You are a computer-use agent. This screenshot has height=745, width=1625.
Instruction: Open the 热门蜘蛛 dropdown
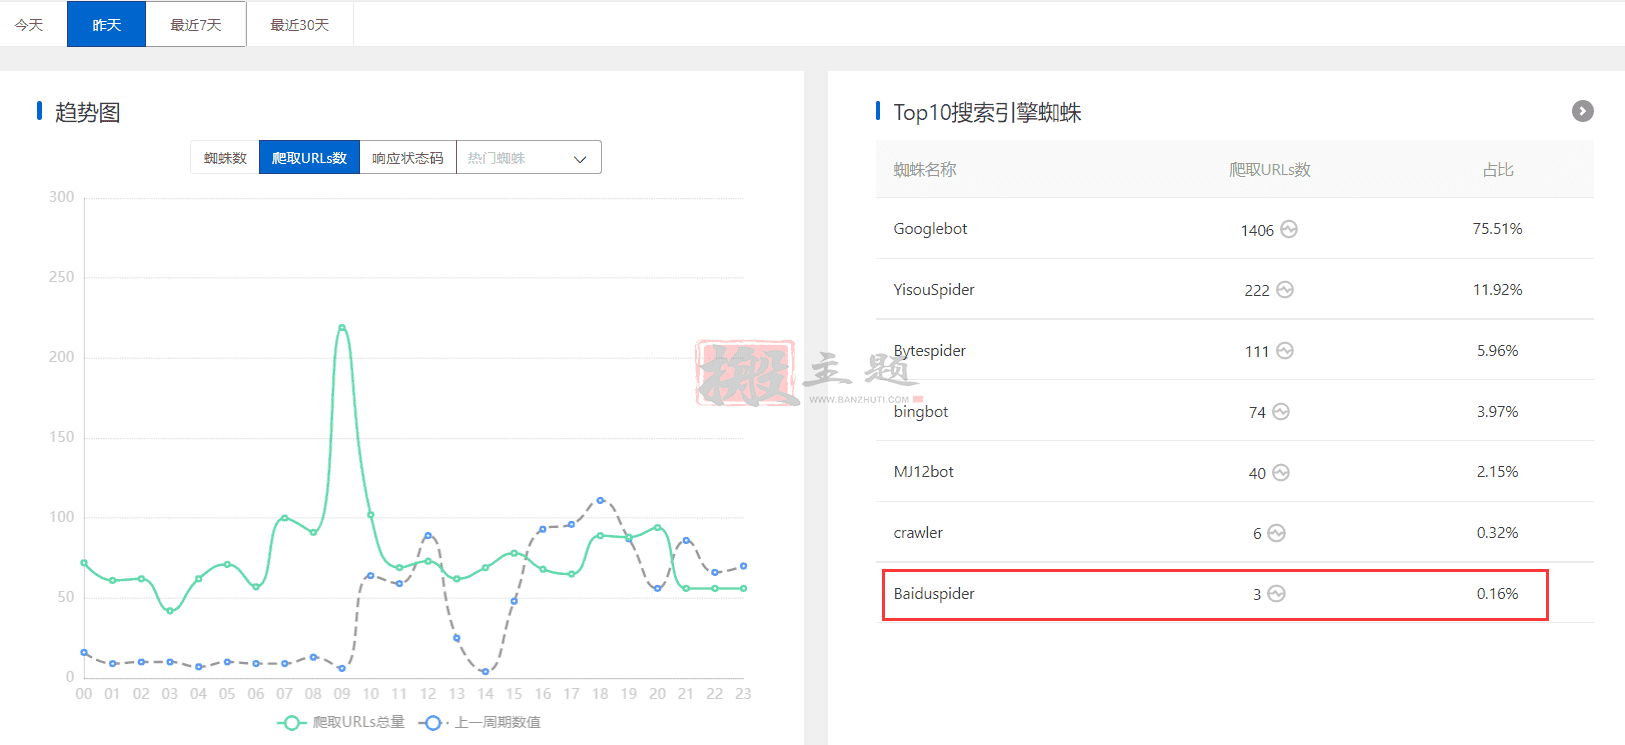(x=529, y=158)
